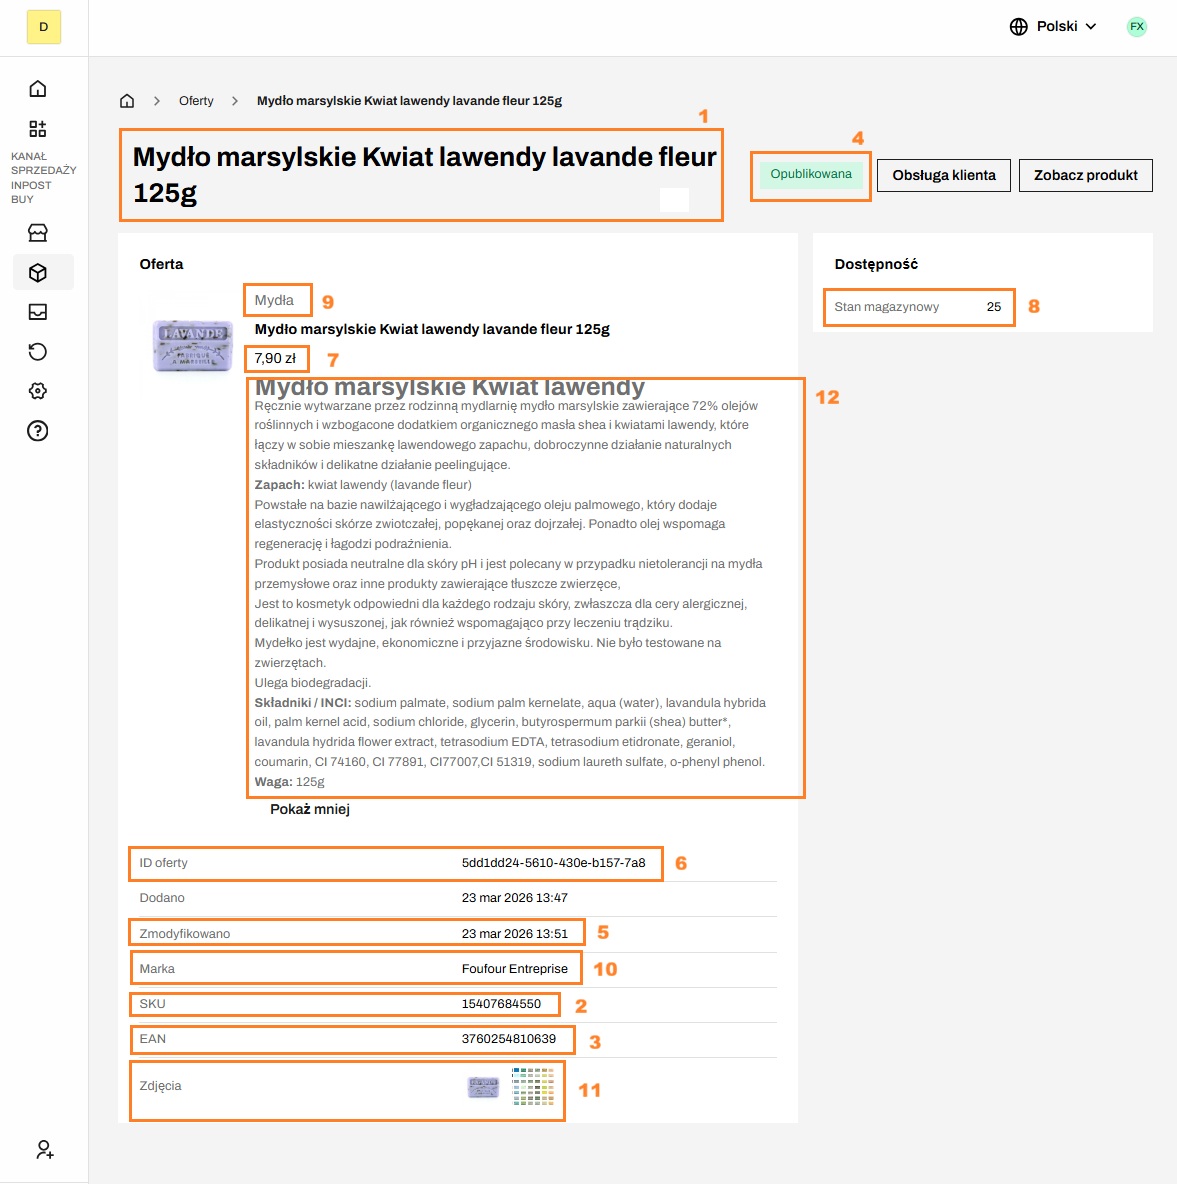Open the first thumbnail in Zdjęcia row
Image resolution: width=1177 pixels, height=1184 pixels.
[x=483, y=1087]
